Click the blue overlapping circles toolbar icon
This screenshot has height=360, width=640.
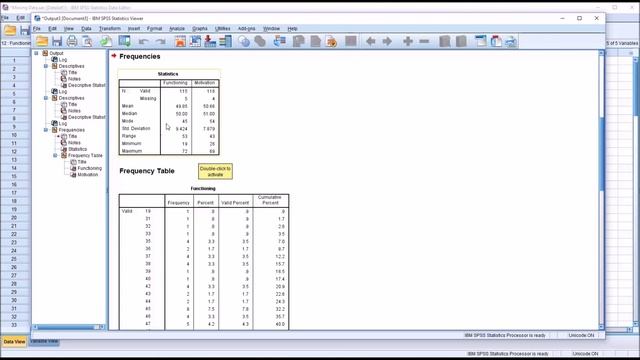(244, 41)
